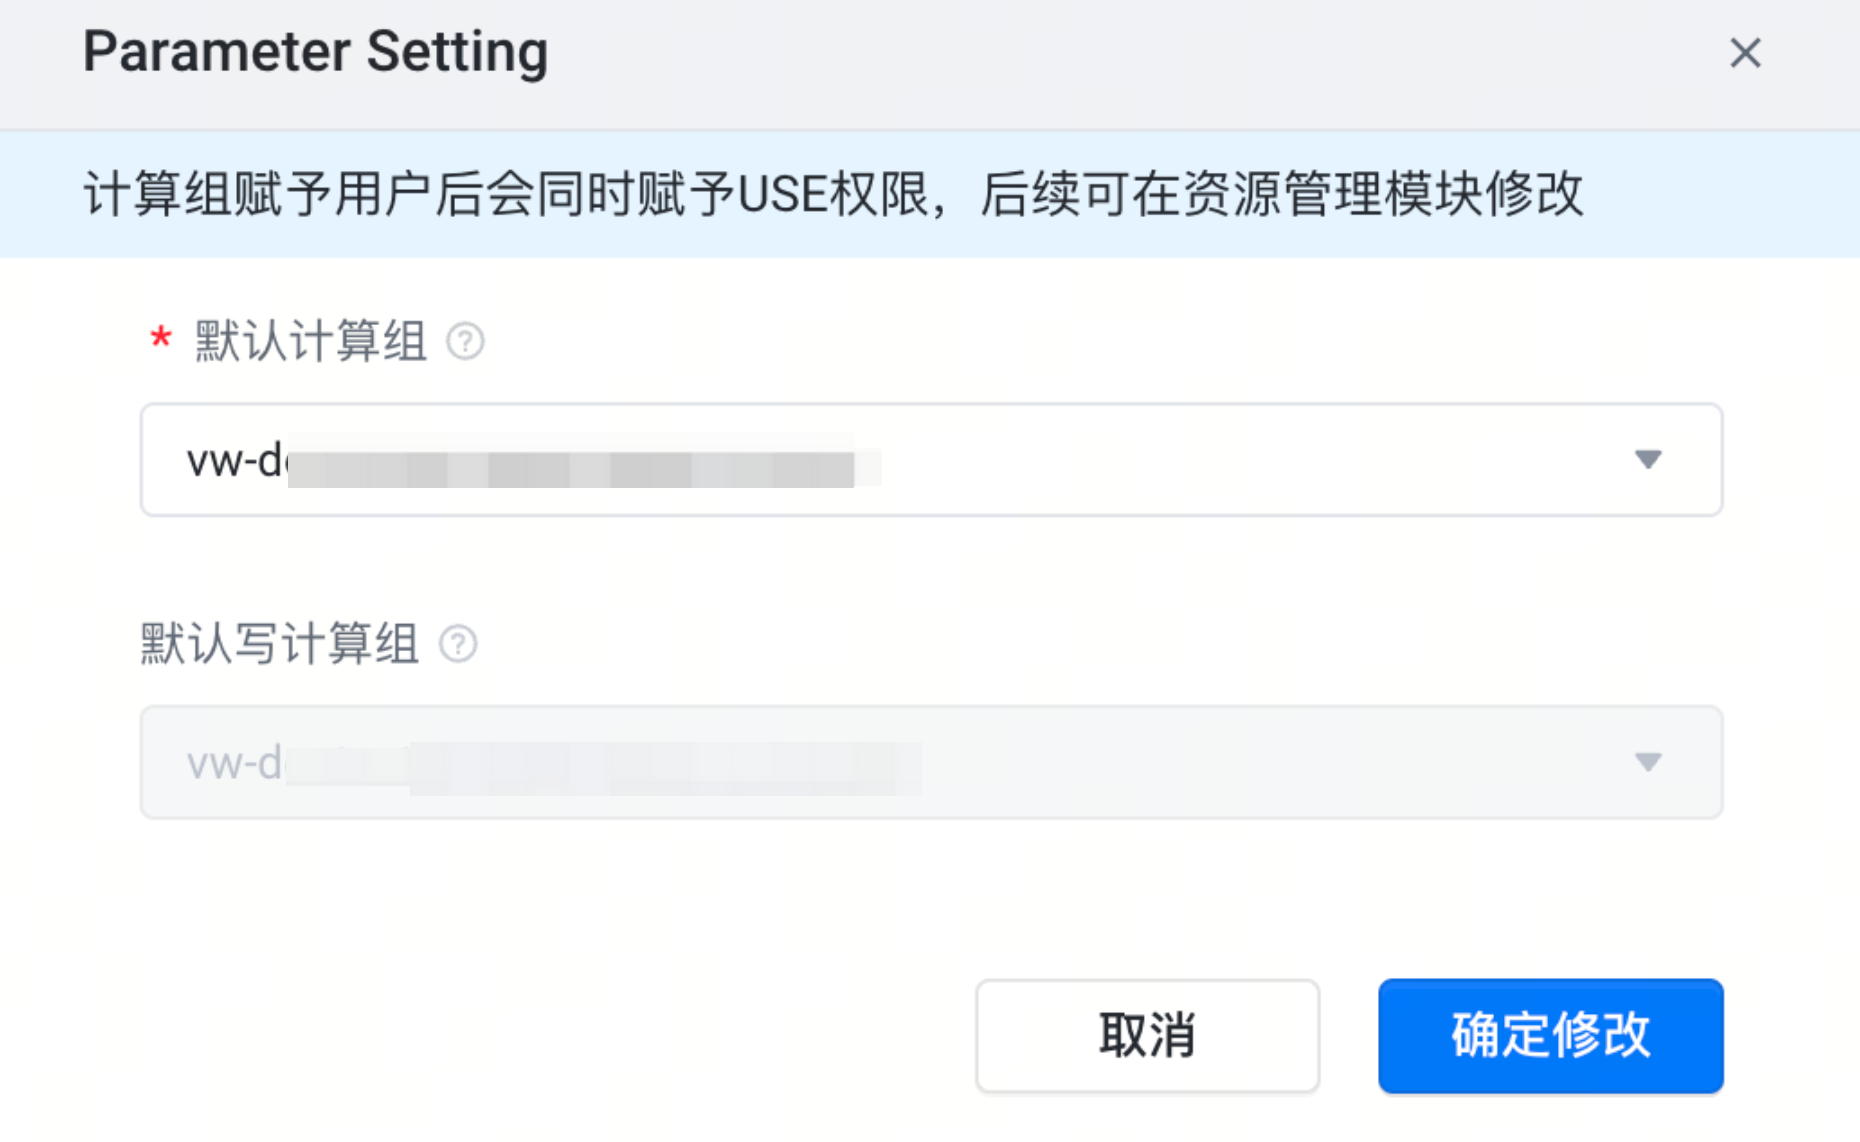Click the Parameter Setting title text
Viewport: 1860px width, 1142px height.
(315, 52)
